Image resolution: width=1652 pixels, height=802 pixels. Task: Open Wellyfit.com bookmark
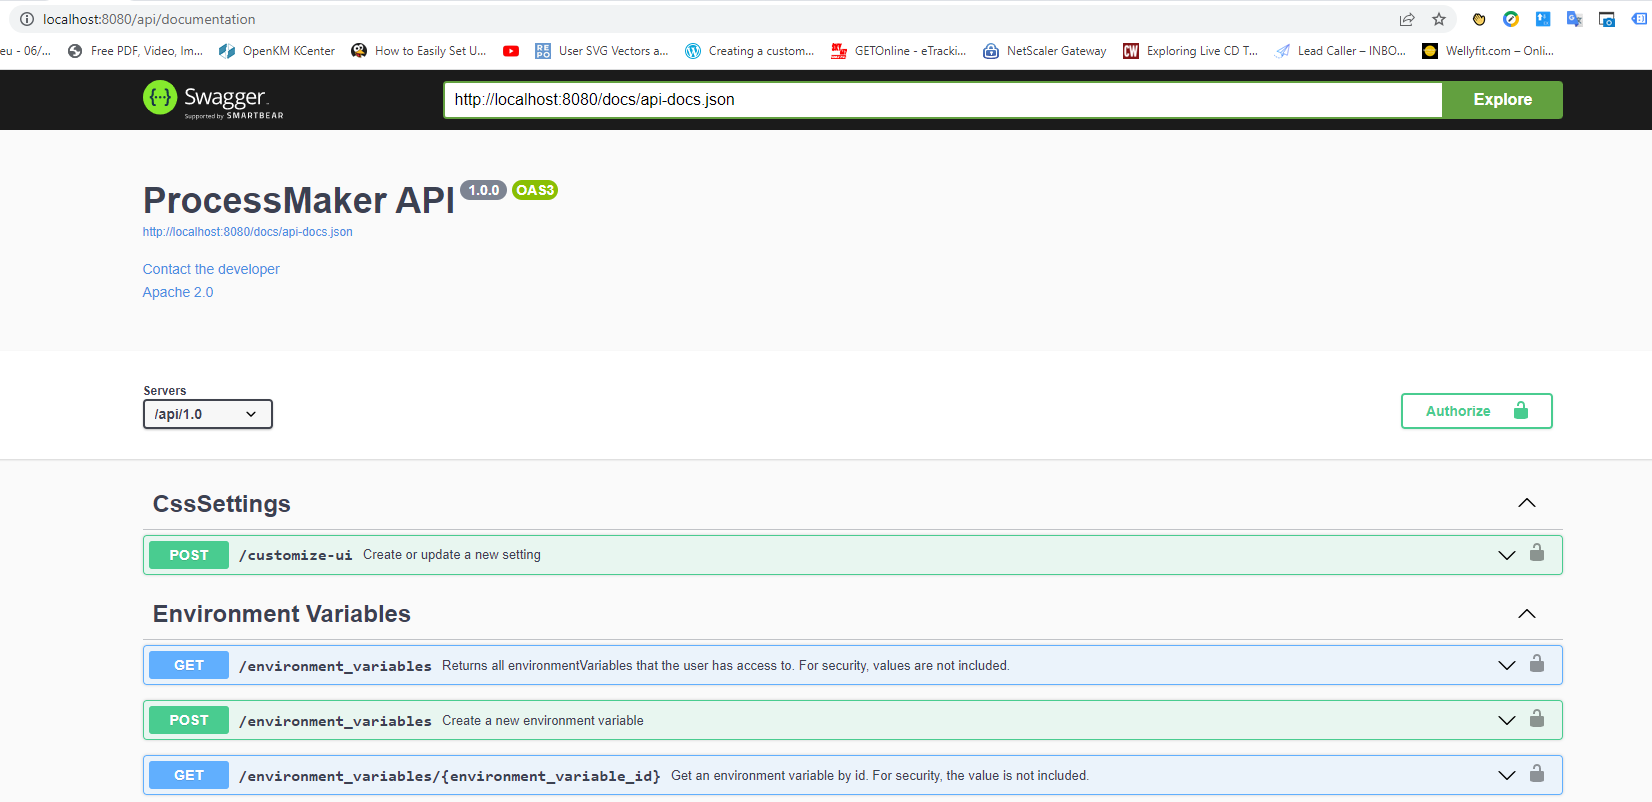(x=1488, y=51)
